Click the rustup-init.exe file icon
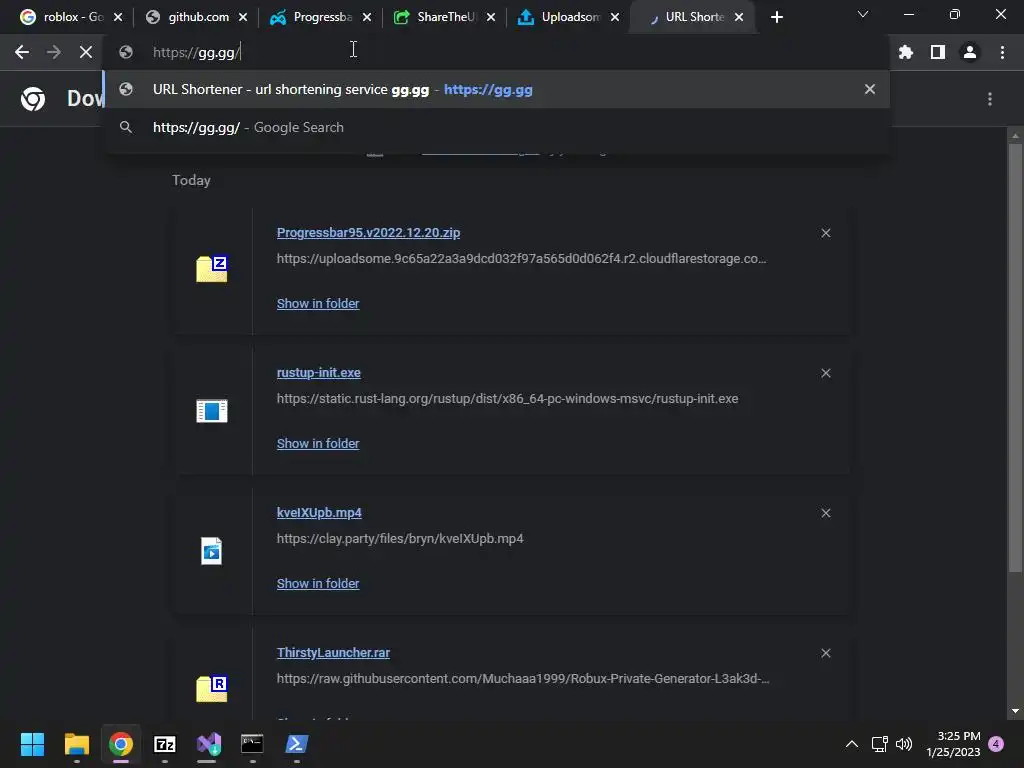The width and height of the screenshot is (1024, 768). click(212, 411)
